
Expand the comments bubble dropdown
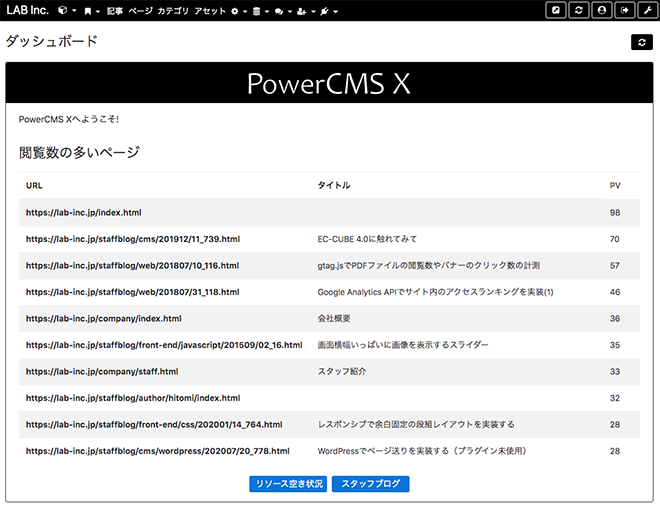pyautogui.click(x=283, y=11)
